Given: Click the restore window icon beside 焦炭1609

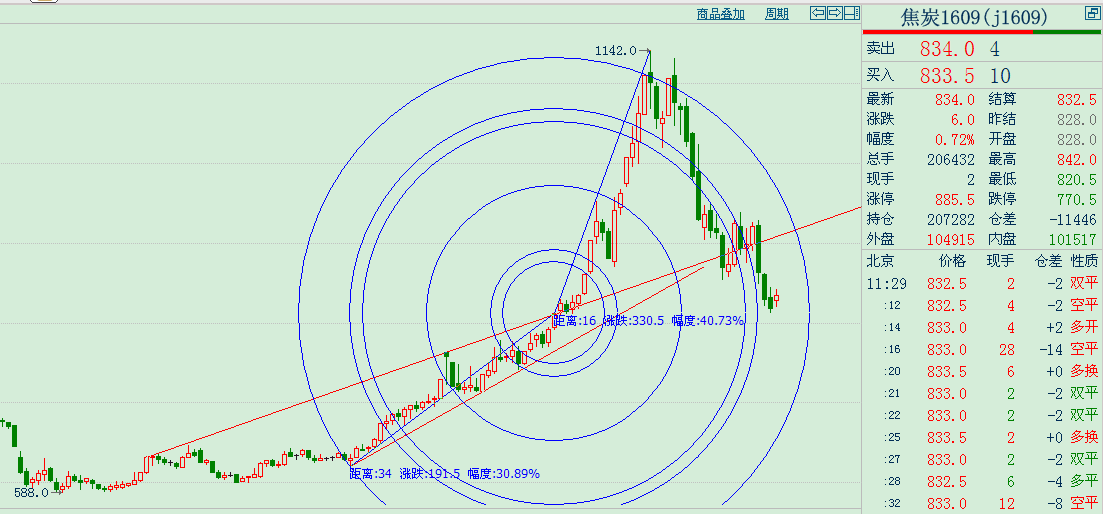Looking at the screenshot, I should (1091, 14).
